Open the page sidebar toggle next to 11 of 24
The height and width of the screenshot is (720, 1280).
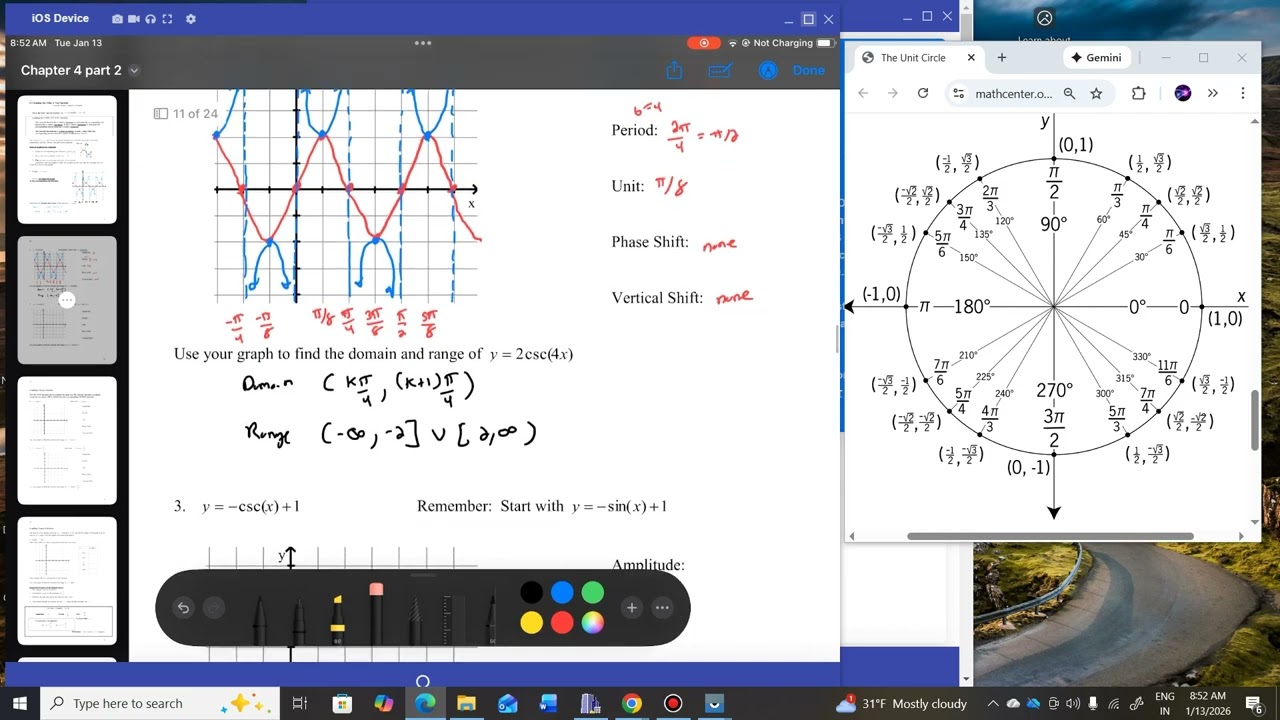(x=160, y=114)
